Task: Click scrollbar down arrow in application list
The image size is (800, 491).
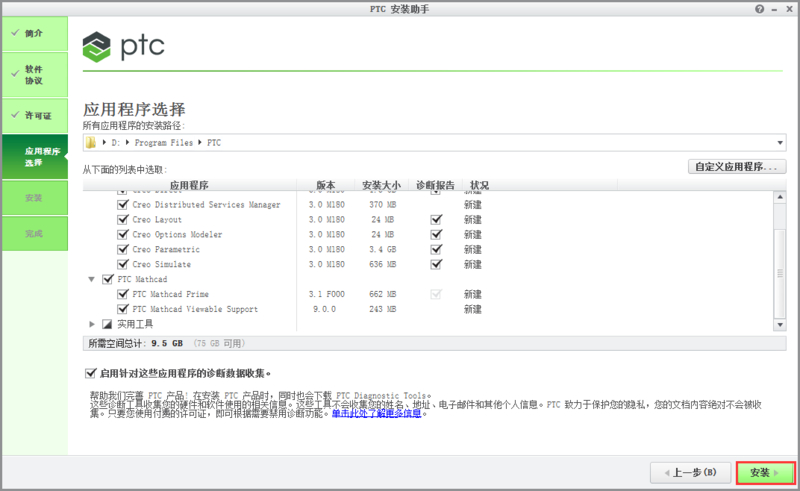Action: click(x=780, y=324)
